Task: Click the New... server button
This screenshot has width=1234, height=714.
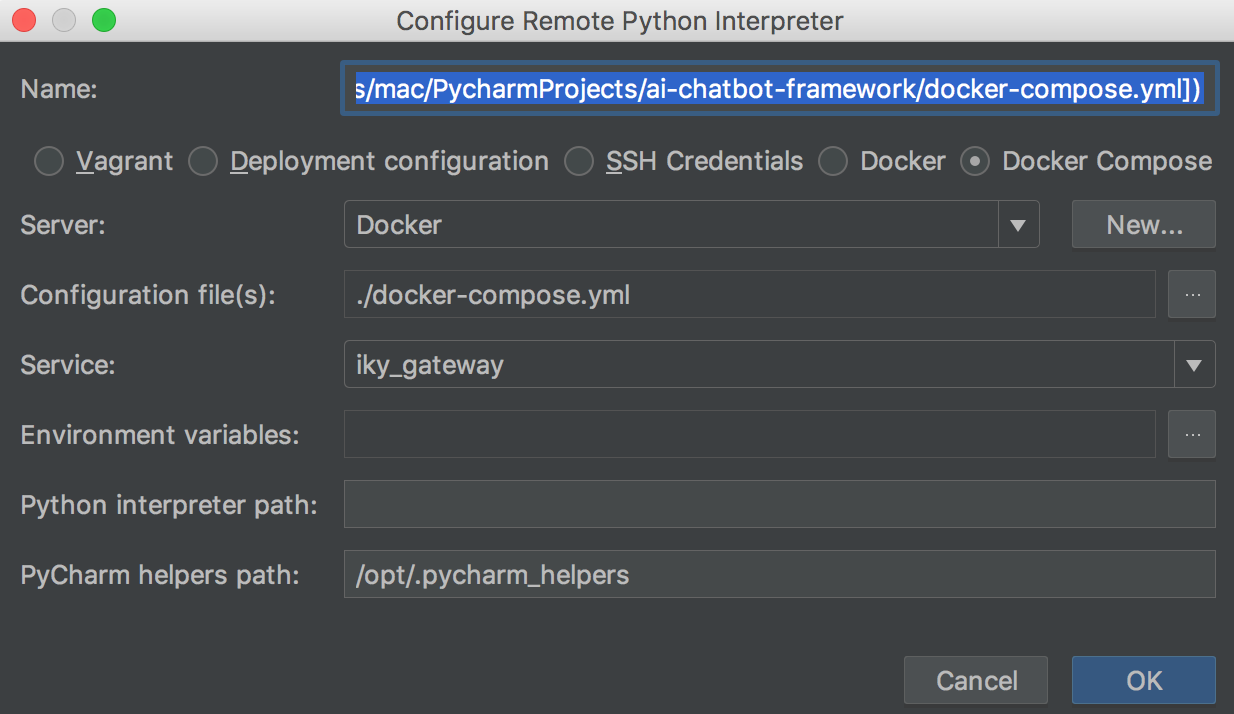Action: click(1144, 225)
